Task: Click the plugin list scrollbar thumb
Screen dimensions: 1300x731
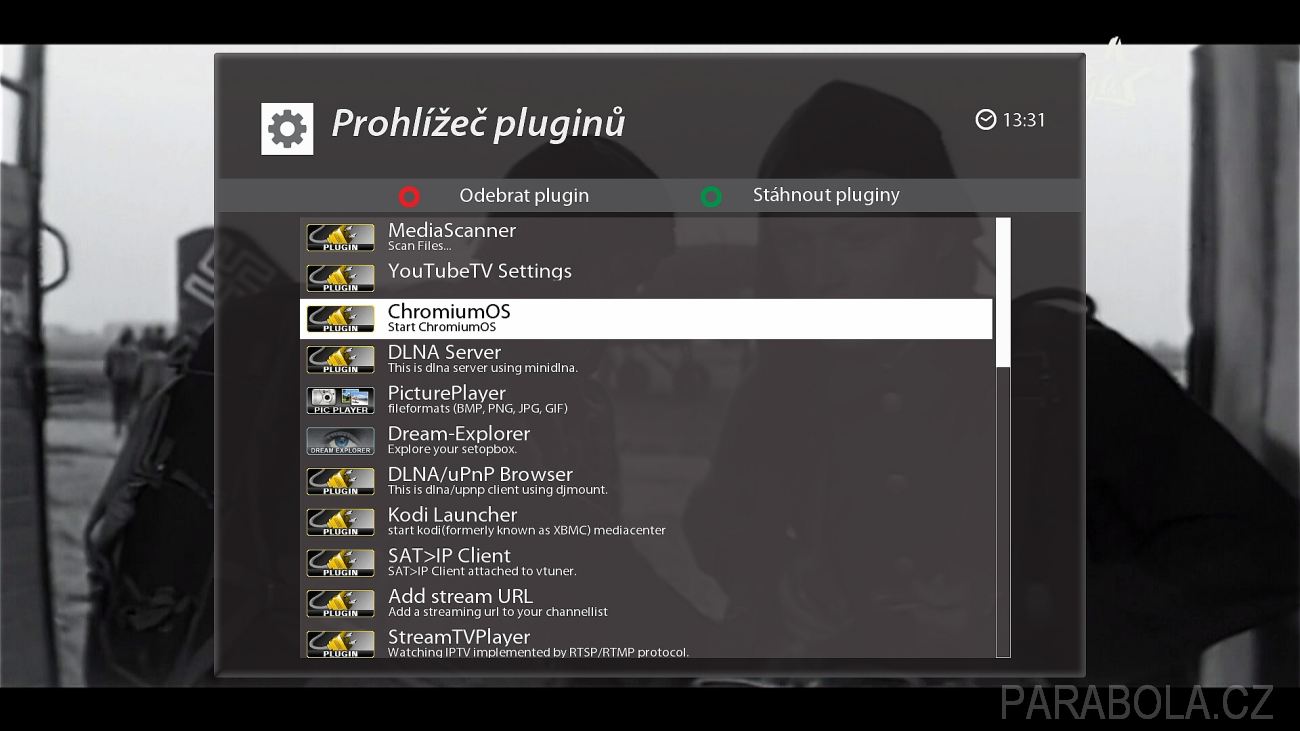Action: tap(1003, 292)
